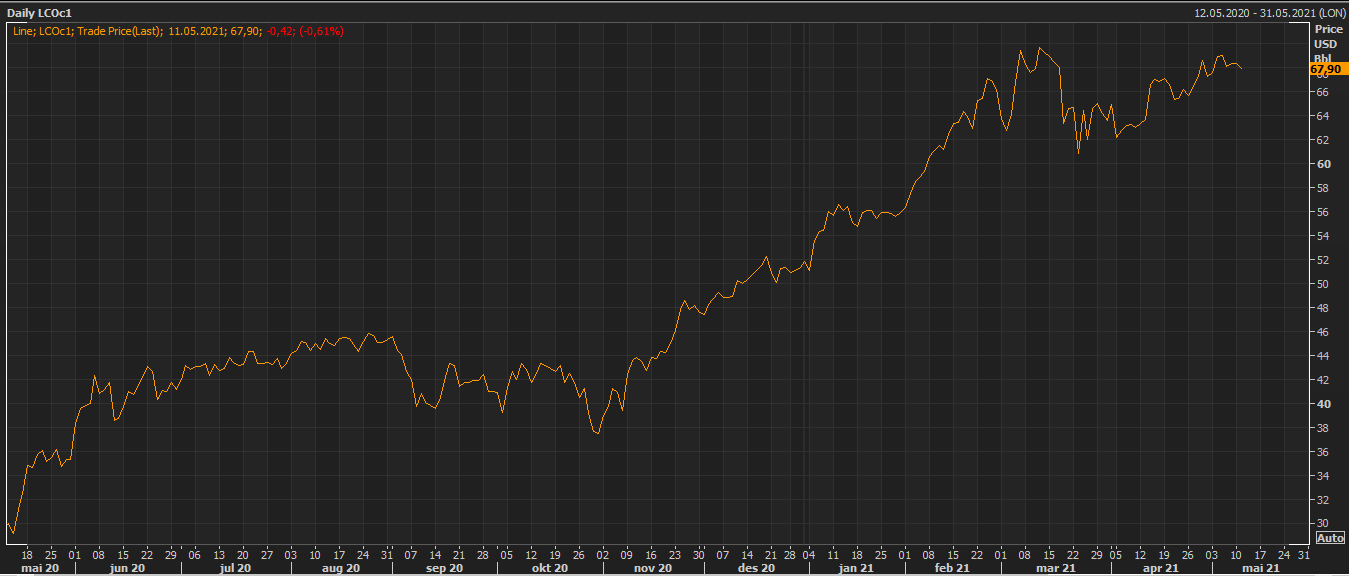The image size is (1349, 576).
Task: Click the "USD" currency label
Action: coord(1325,44)
